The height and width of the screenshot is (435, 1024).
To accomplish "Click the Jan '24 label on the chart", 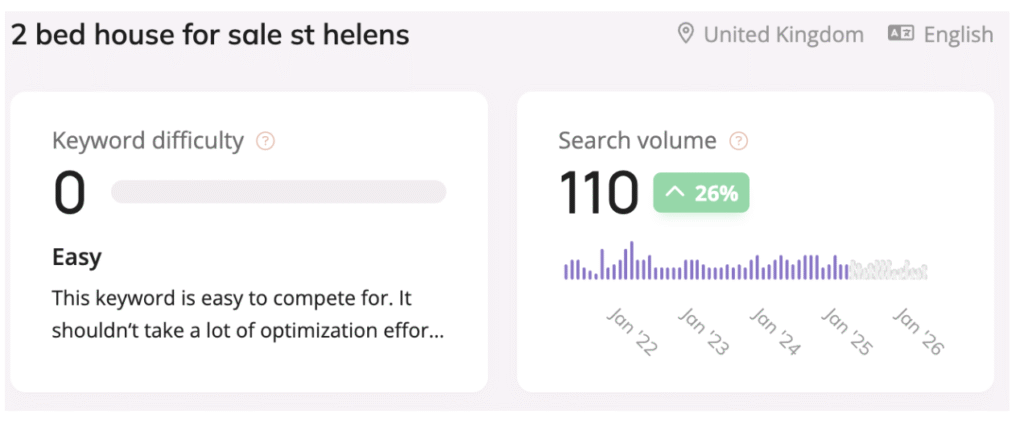I will pyautogui.click(x=775, y=332).
